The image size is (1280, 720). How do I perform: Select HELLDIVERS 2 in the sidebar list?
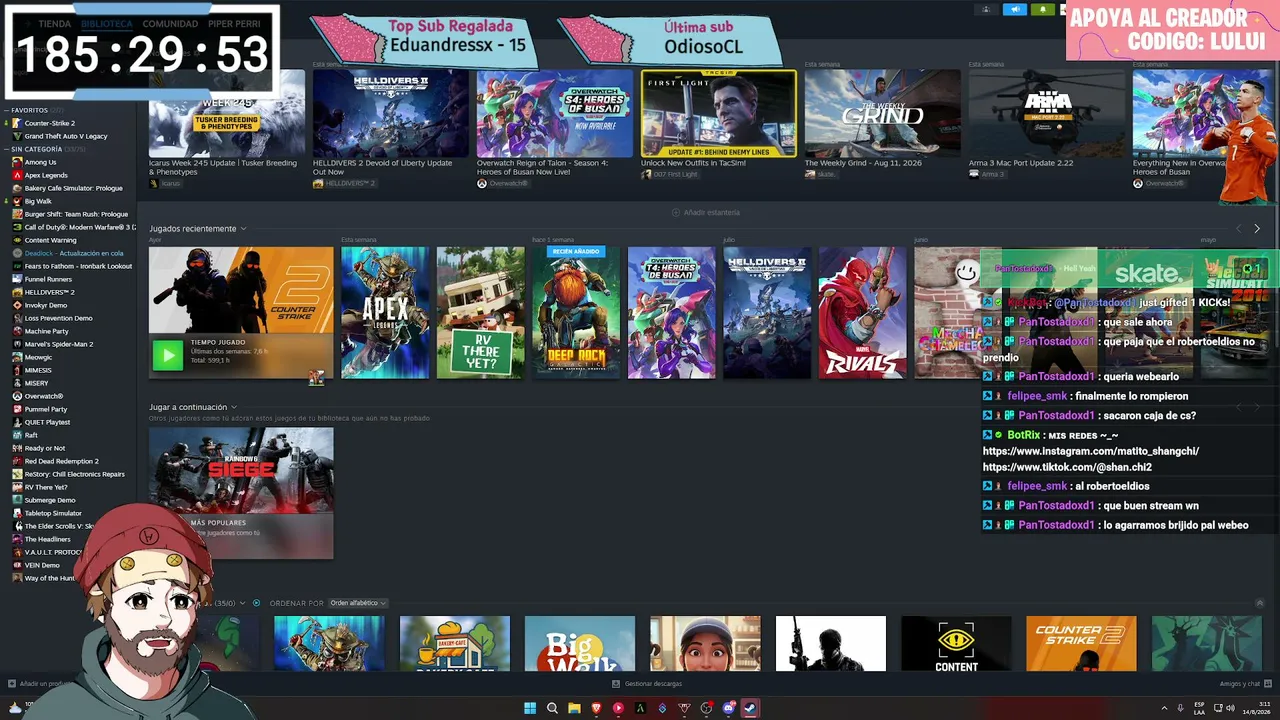tap(50, 292)
